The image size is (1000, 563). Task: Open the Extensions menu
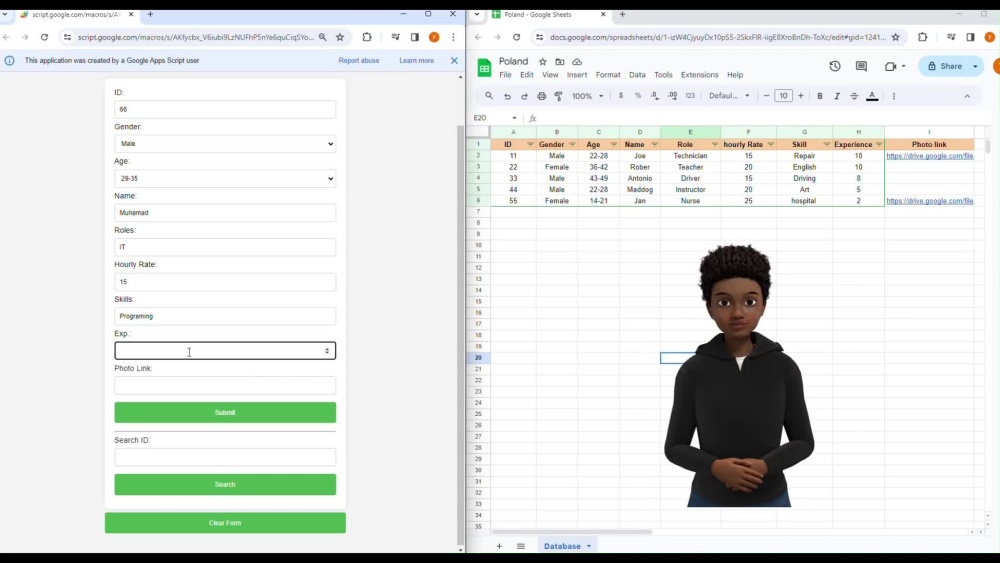click(x=699, y=75)
